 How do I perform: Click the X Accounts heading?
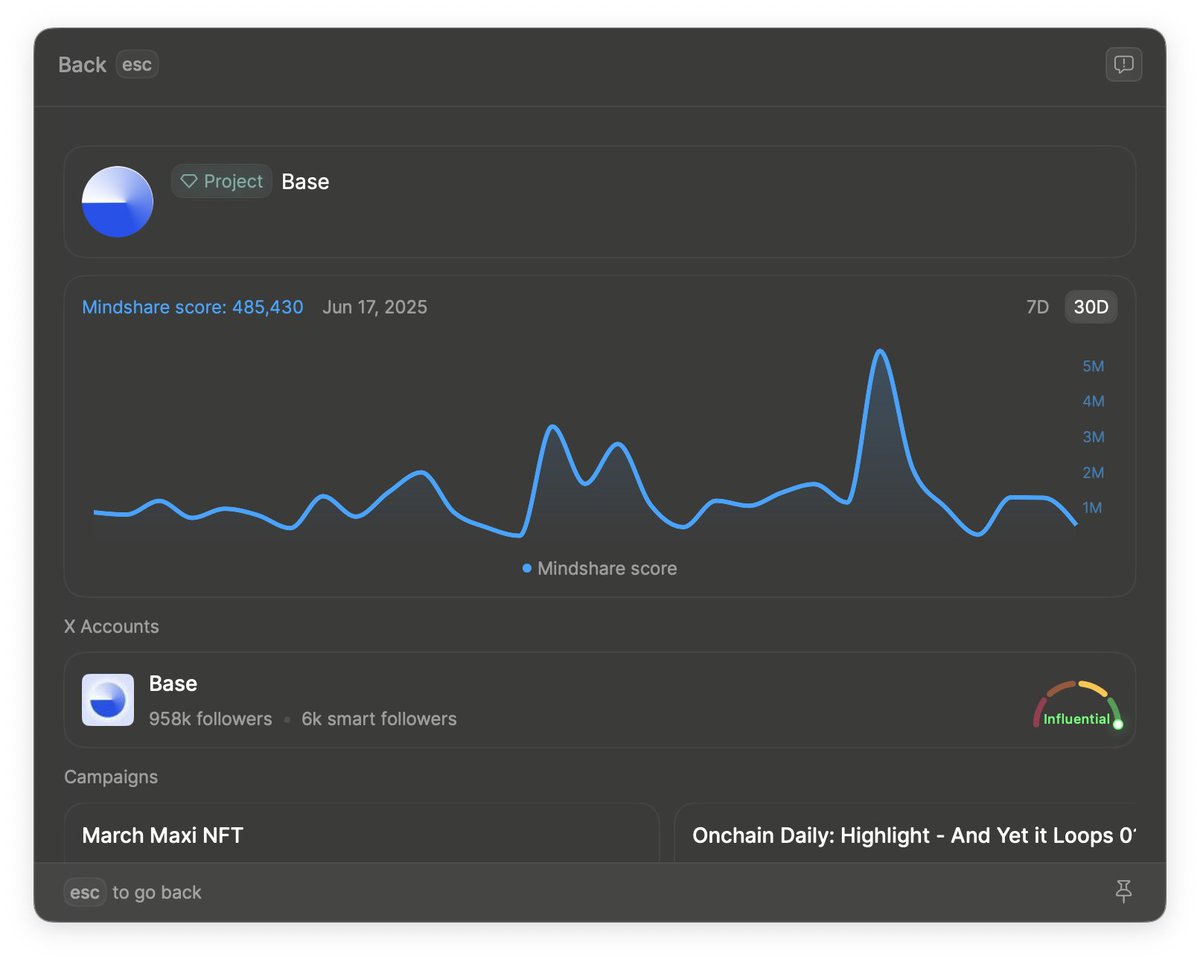coord(111,627)
